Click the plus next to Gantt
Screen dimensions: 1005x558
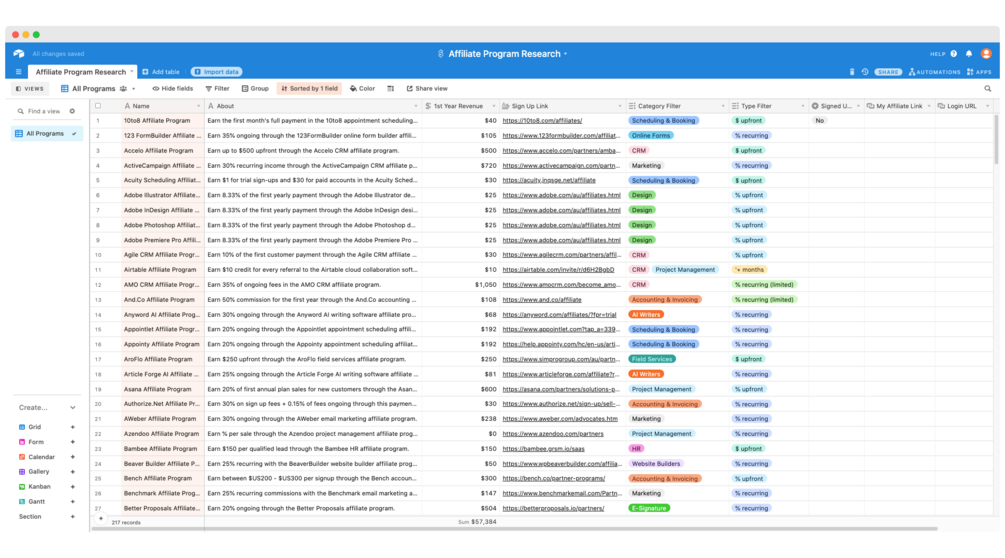point(72,502)
